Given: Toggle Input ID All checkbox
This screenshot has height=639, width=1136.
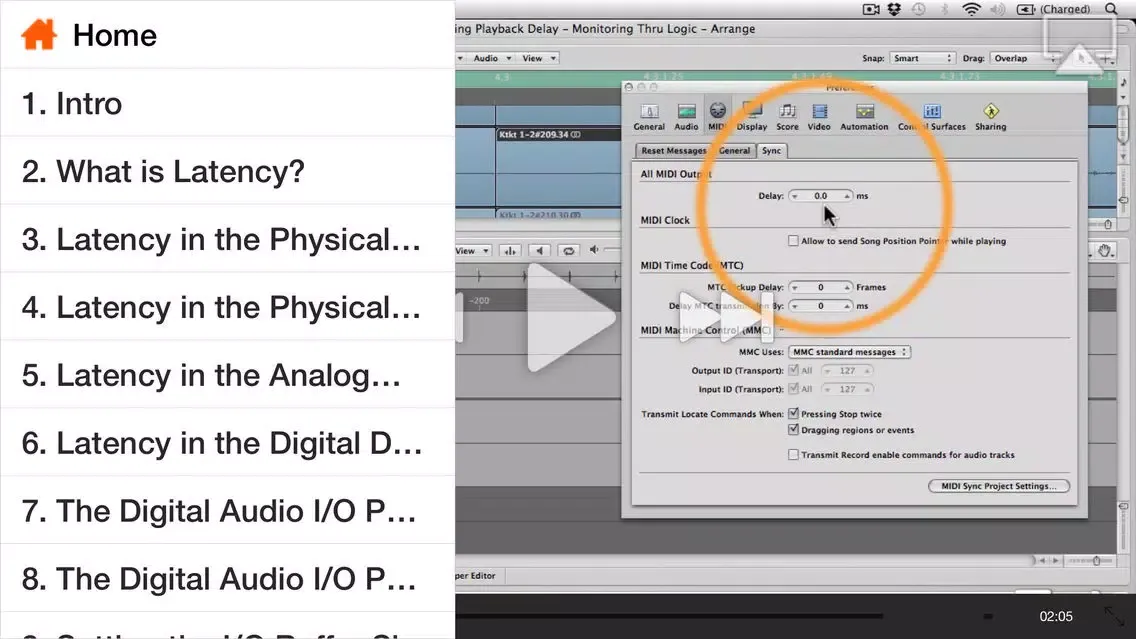Looking at the screenshot, I should click(x=793, y=389).
